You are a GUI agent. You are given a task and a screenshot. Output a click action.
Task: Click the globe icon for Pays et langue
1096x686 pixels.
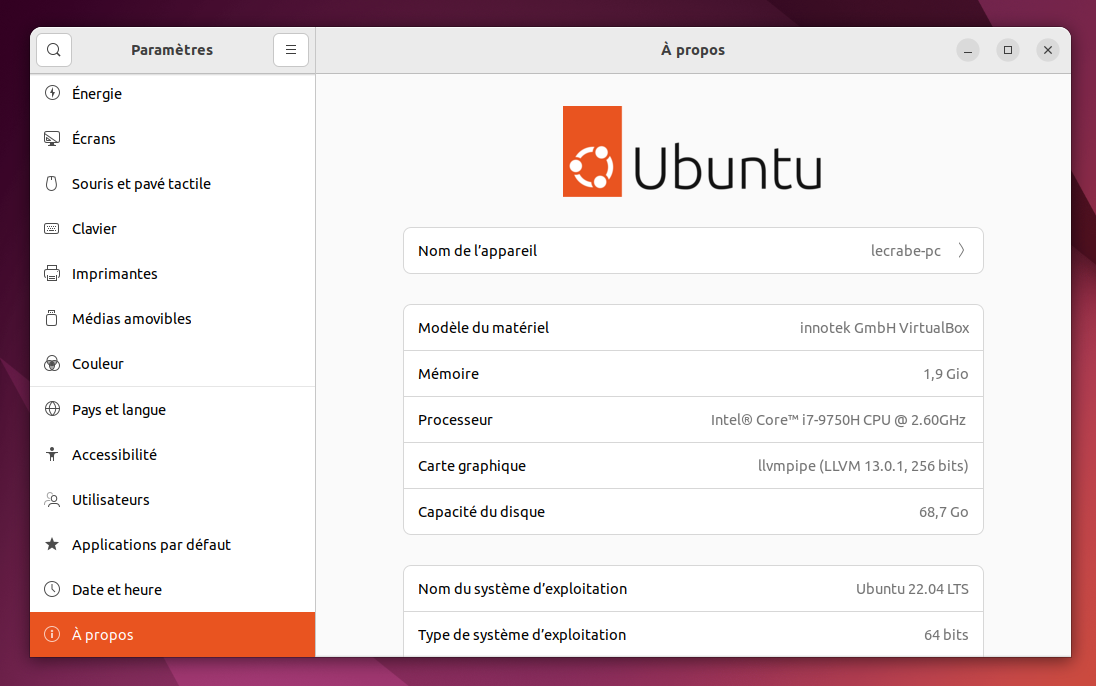click(52, 409)
